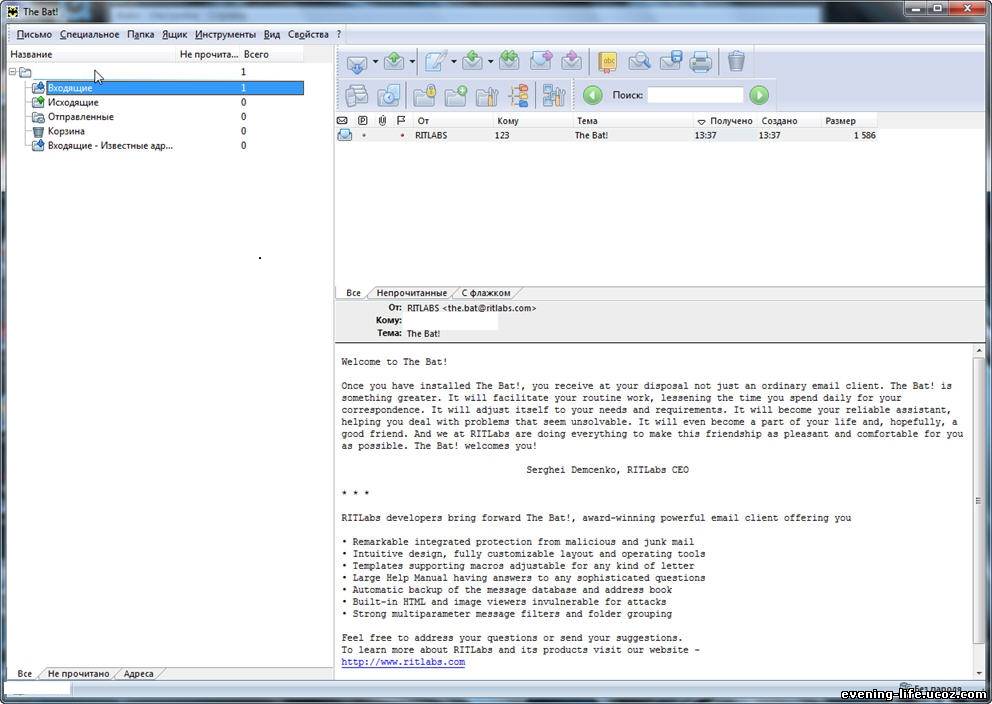The width and height of the screenshot is (992, 704).
Task: Open the Вид menu
Action: 272,34
